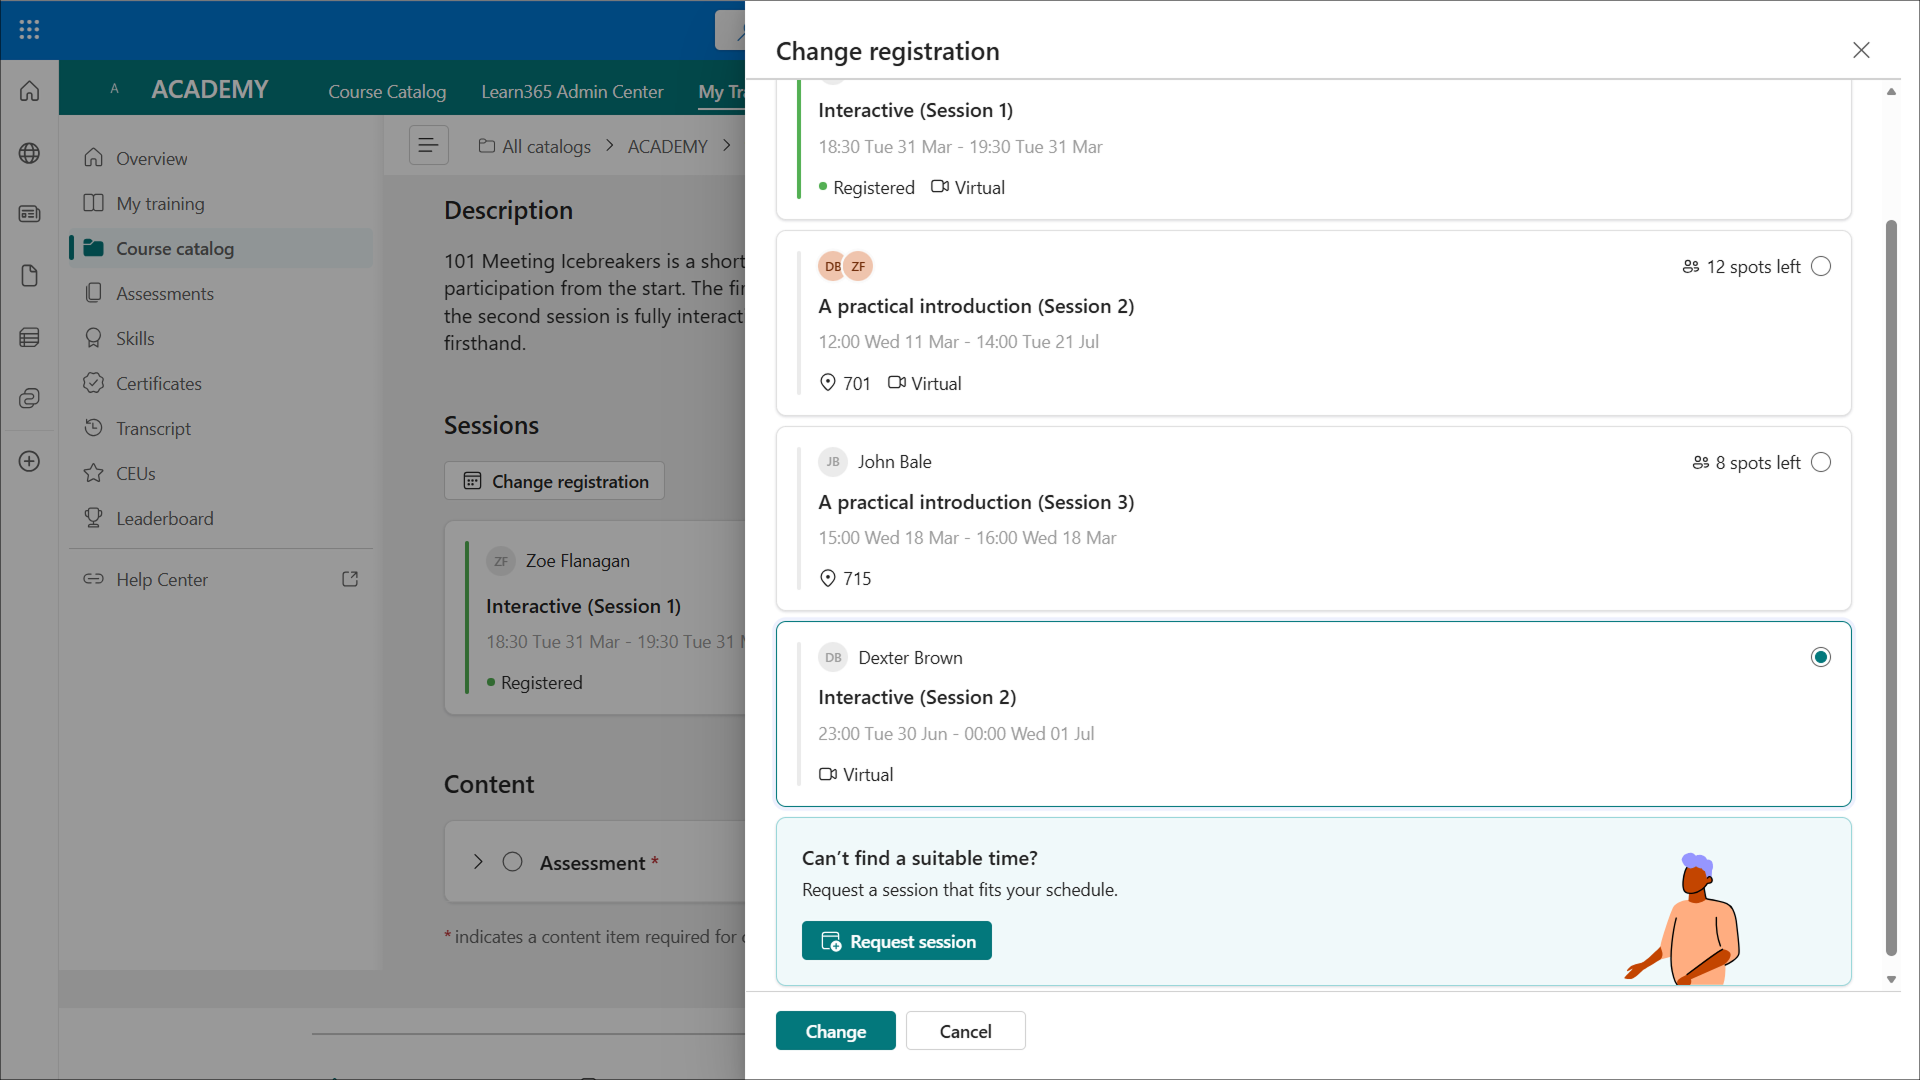Click the home icon in left rail
Screen dimensions: 1920x1080
29,92
